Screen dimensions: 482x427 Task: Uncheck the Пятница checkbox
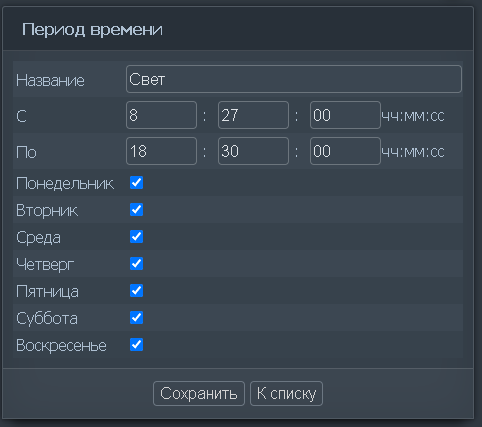136,291
